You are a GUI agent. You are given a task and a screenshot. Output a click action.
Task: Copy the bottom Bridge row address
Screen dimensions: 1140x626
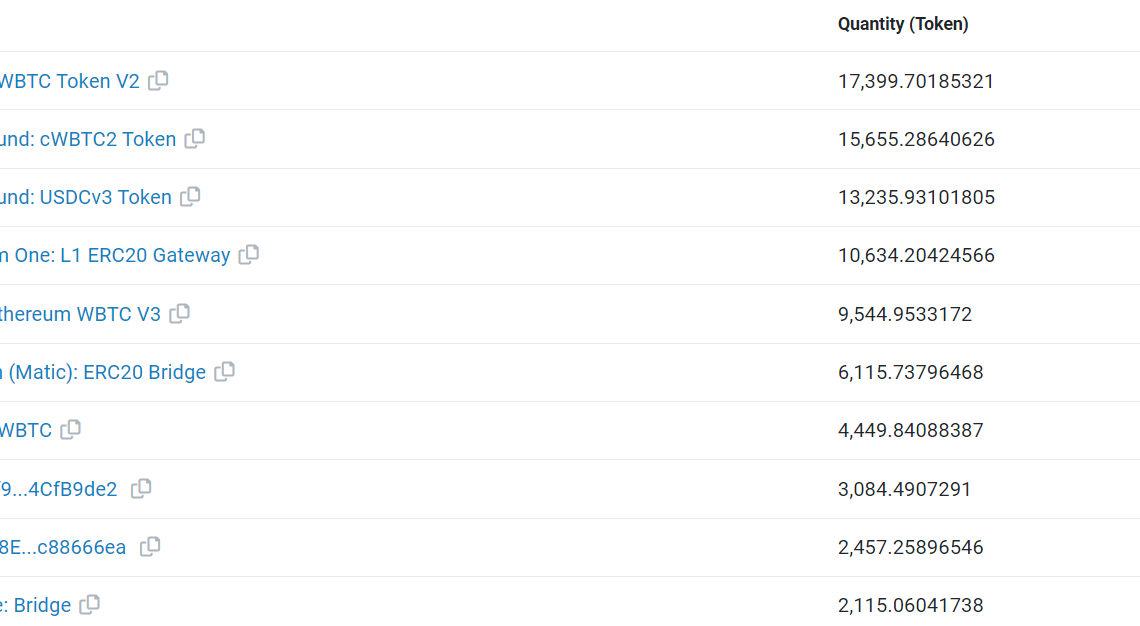point(90,605)
